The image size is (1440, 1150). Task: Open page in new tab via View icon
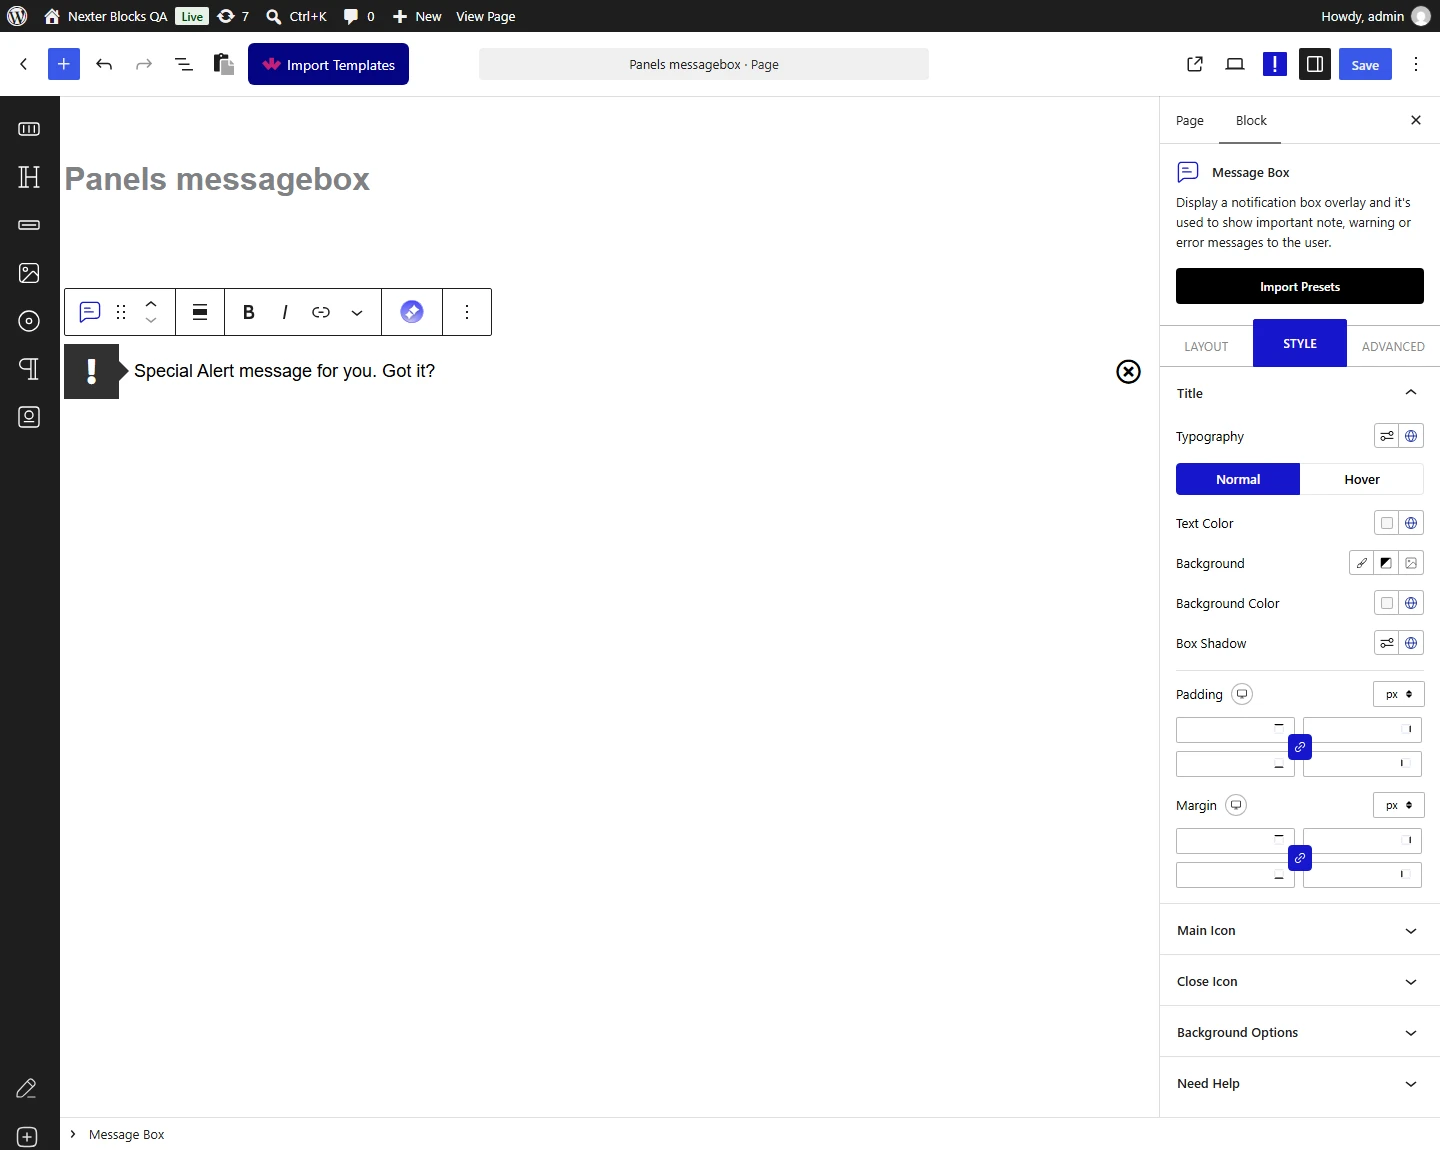pos(1195,64)
